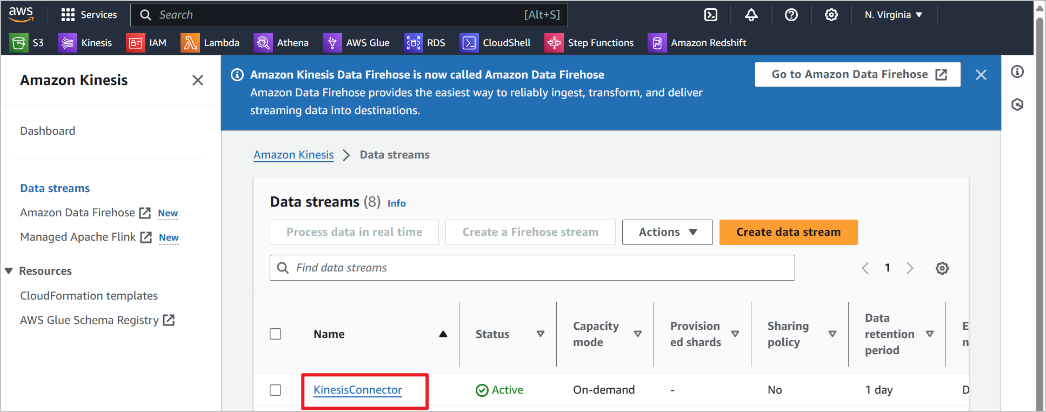Open the AWS logo home
The image size is (1046, 412).
pyautogui.click(x=21, y=14)
